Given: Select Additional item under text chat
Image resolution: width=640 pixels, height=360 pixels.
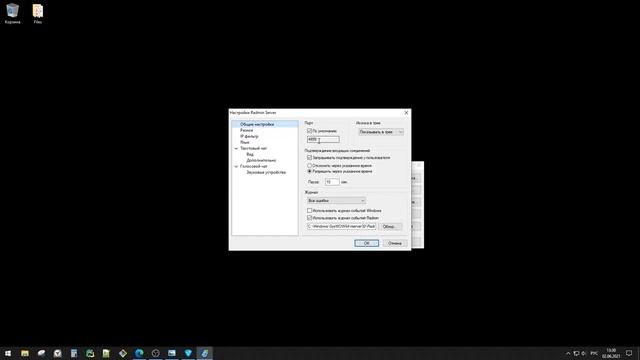Looking at the screenshot, I should (x=261, y=160).
